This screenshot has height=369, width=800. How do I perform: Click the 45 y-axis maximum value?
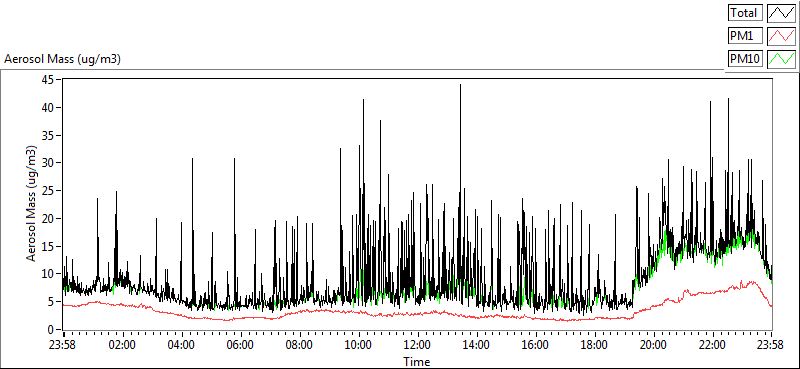(x=49, y=80)
